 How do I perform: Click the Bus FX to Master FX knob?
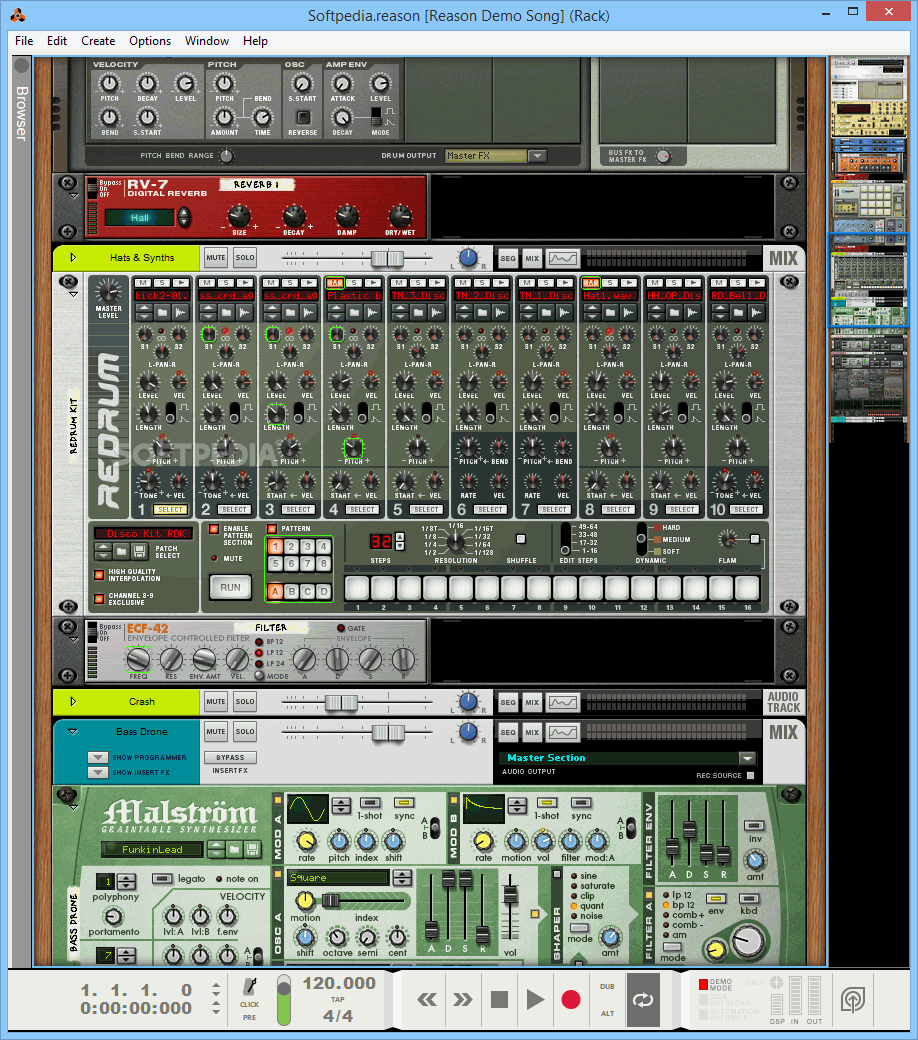coord(663,156)
